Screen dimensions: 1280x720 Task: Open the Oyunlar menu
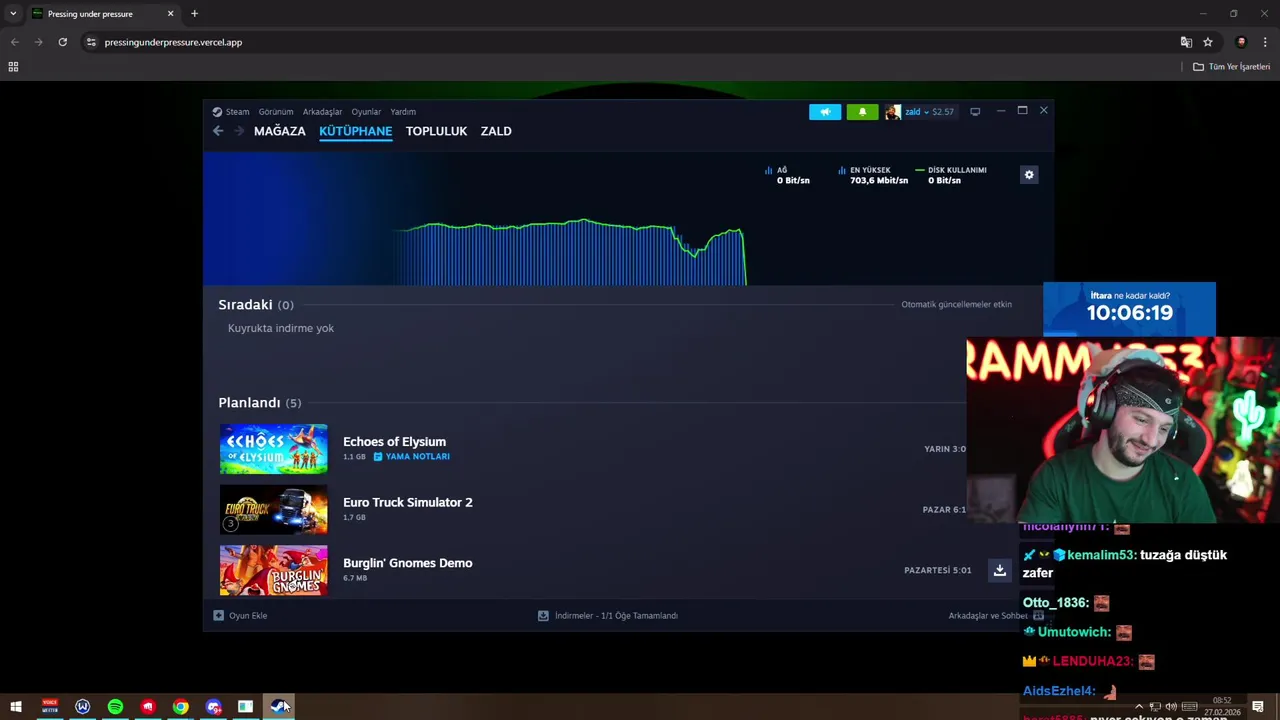pyautogui.click(x=366, y=112)
